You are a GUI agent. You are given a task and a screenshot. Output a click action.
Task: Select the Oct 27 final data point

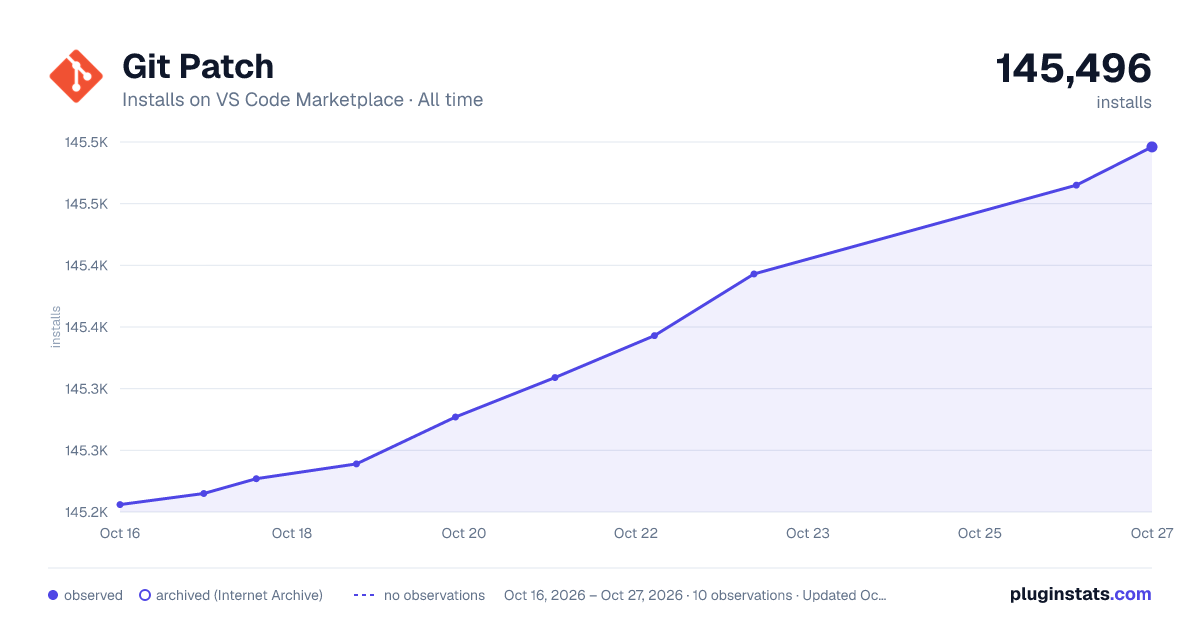1152,147
